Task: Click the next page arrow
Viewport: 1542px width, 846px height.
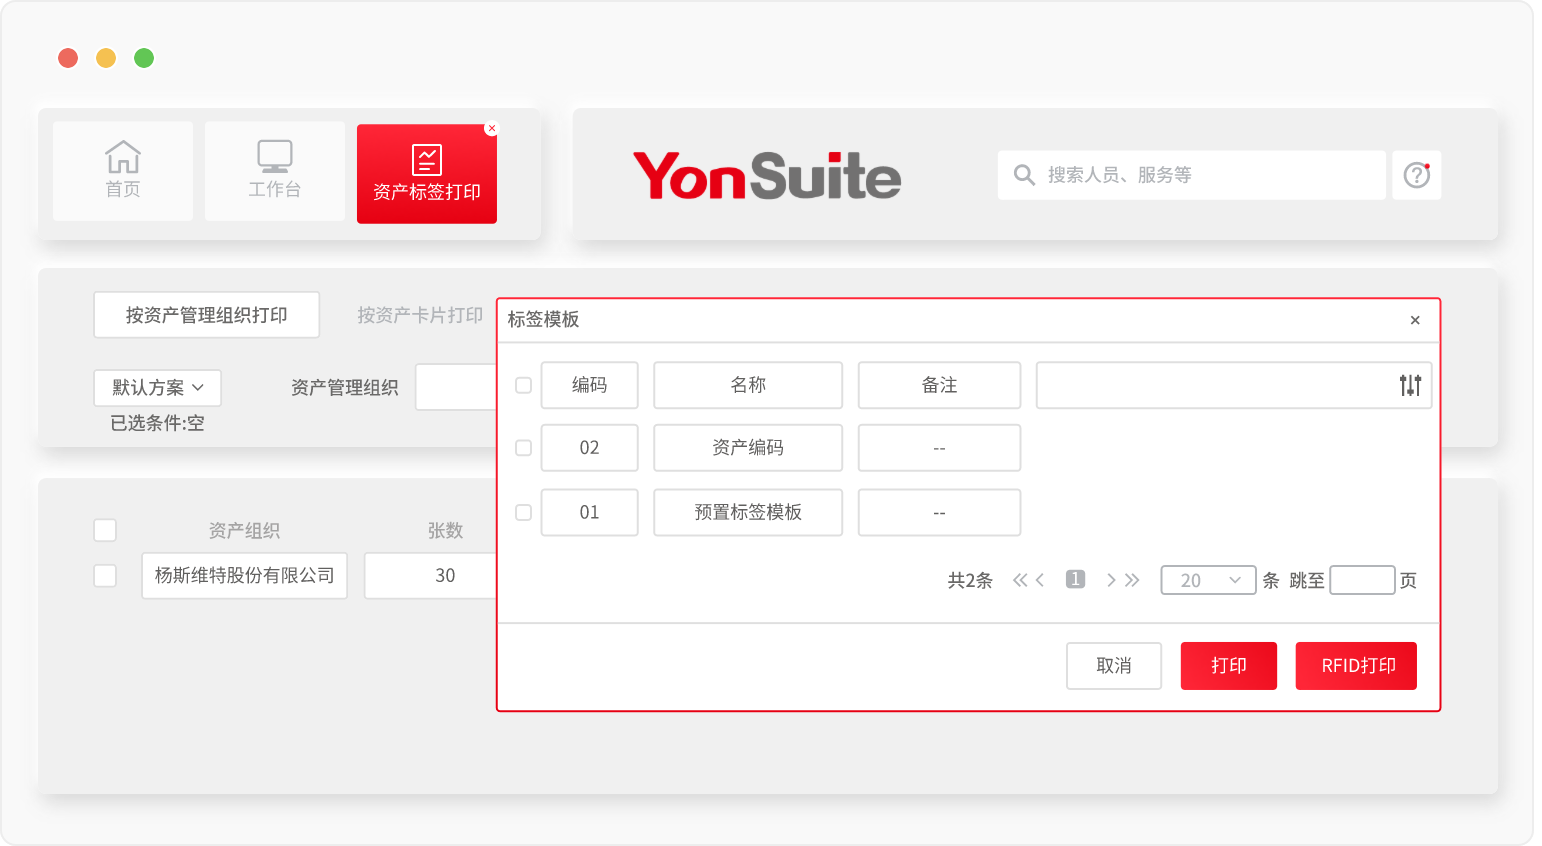Action: pyautogui.click(x=1110, y=580)
